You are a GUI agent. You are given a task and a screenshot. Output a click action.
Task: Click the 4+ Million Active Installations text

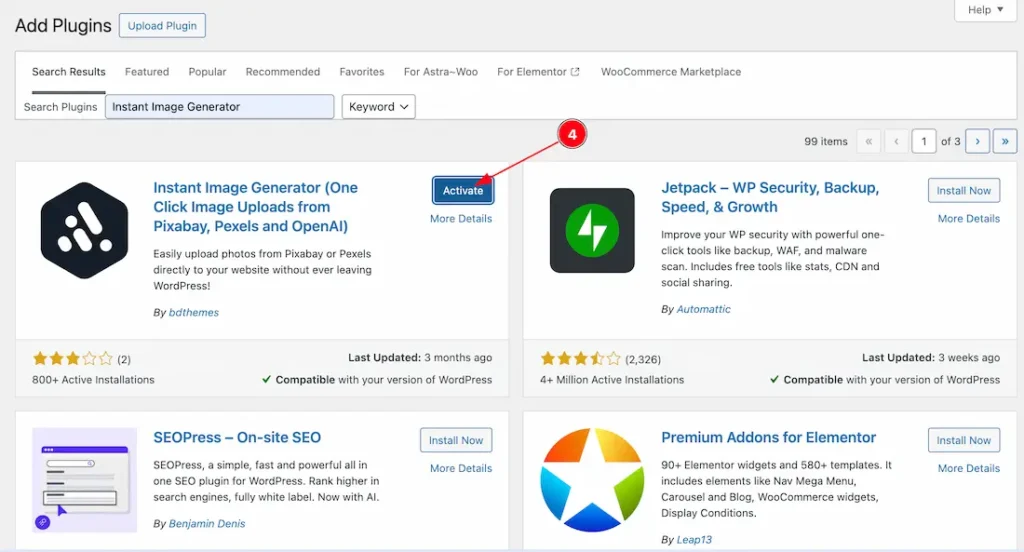[612, 380]
